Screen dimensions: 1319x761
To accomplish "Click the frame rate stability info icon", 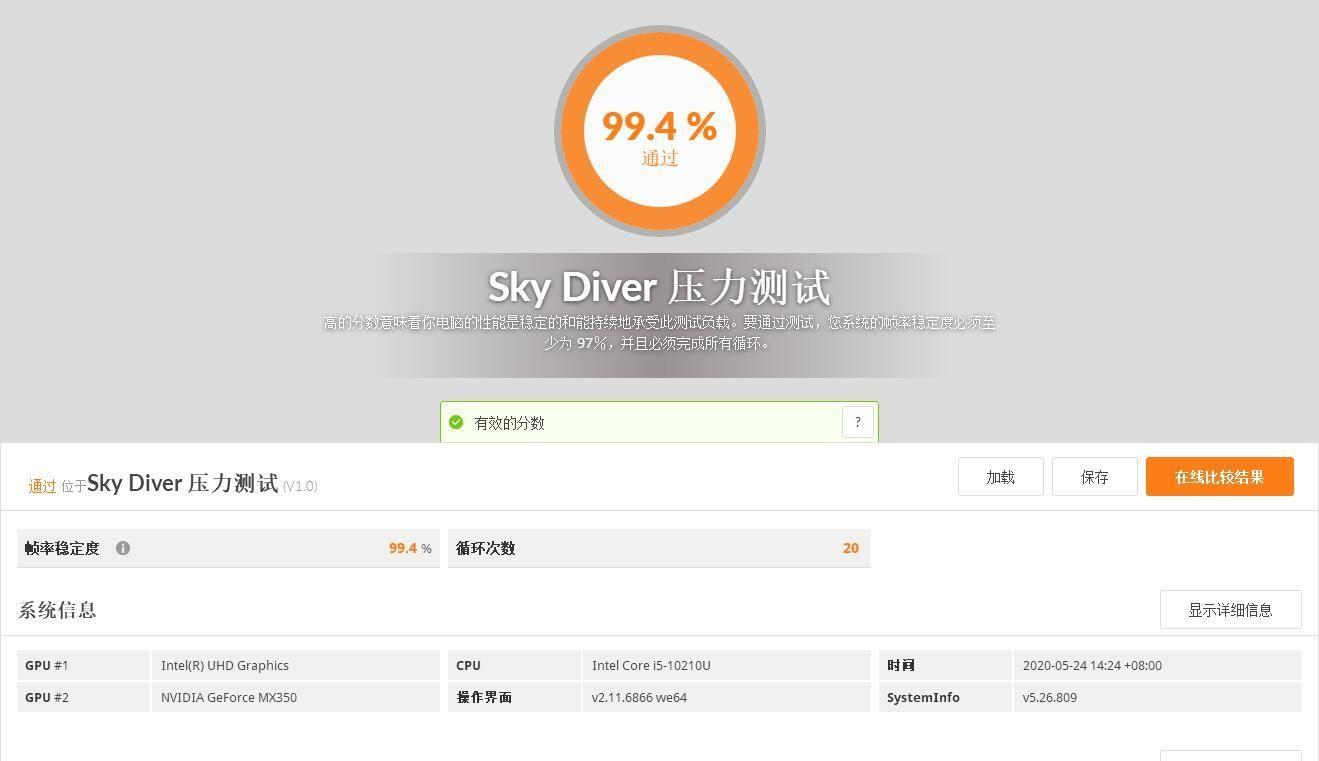I will point(123,548).
